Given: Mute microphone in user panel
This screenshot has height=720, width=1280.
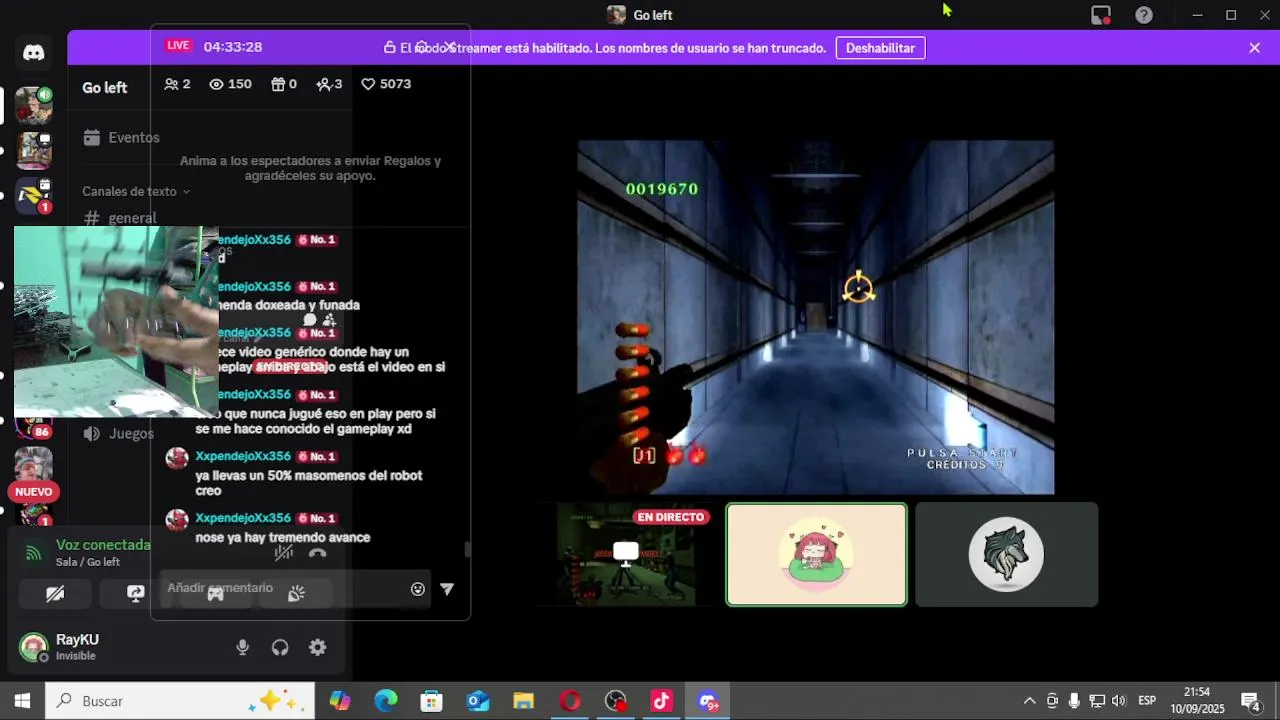Looking at the screenshot, I should (242, 648).
